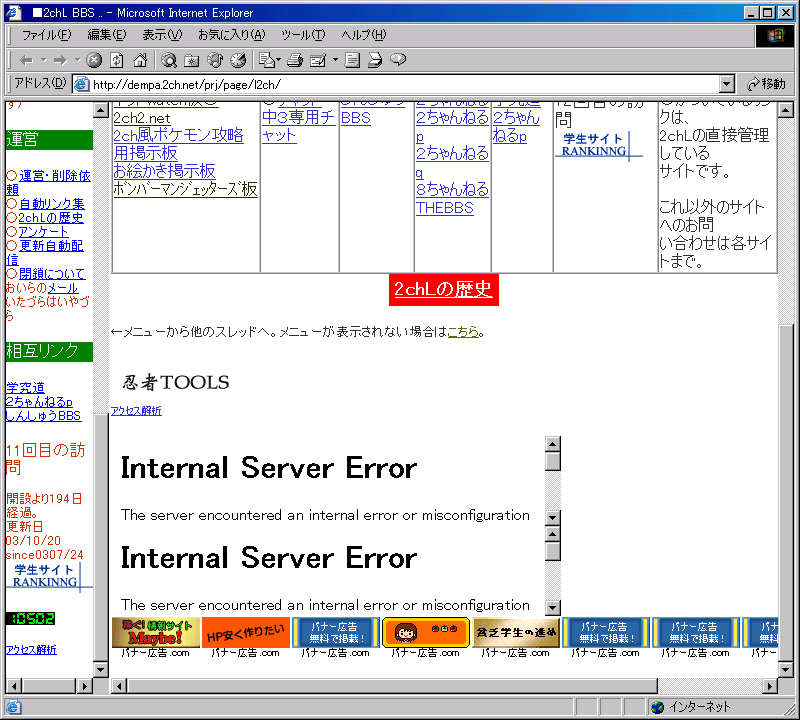Visit the 2ch2.net link
Screen dimensions: 800x720
pyautogui.click(x=142, y=118)
